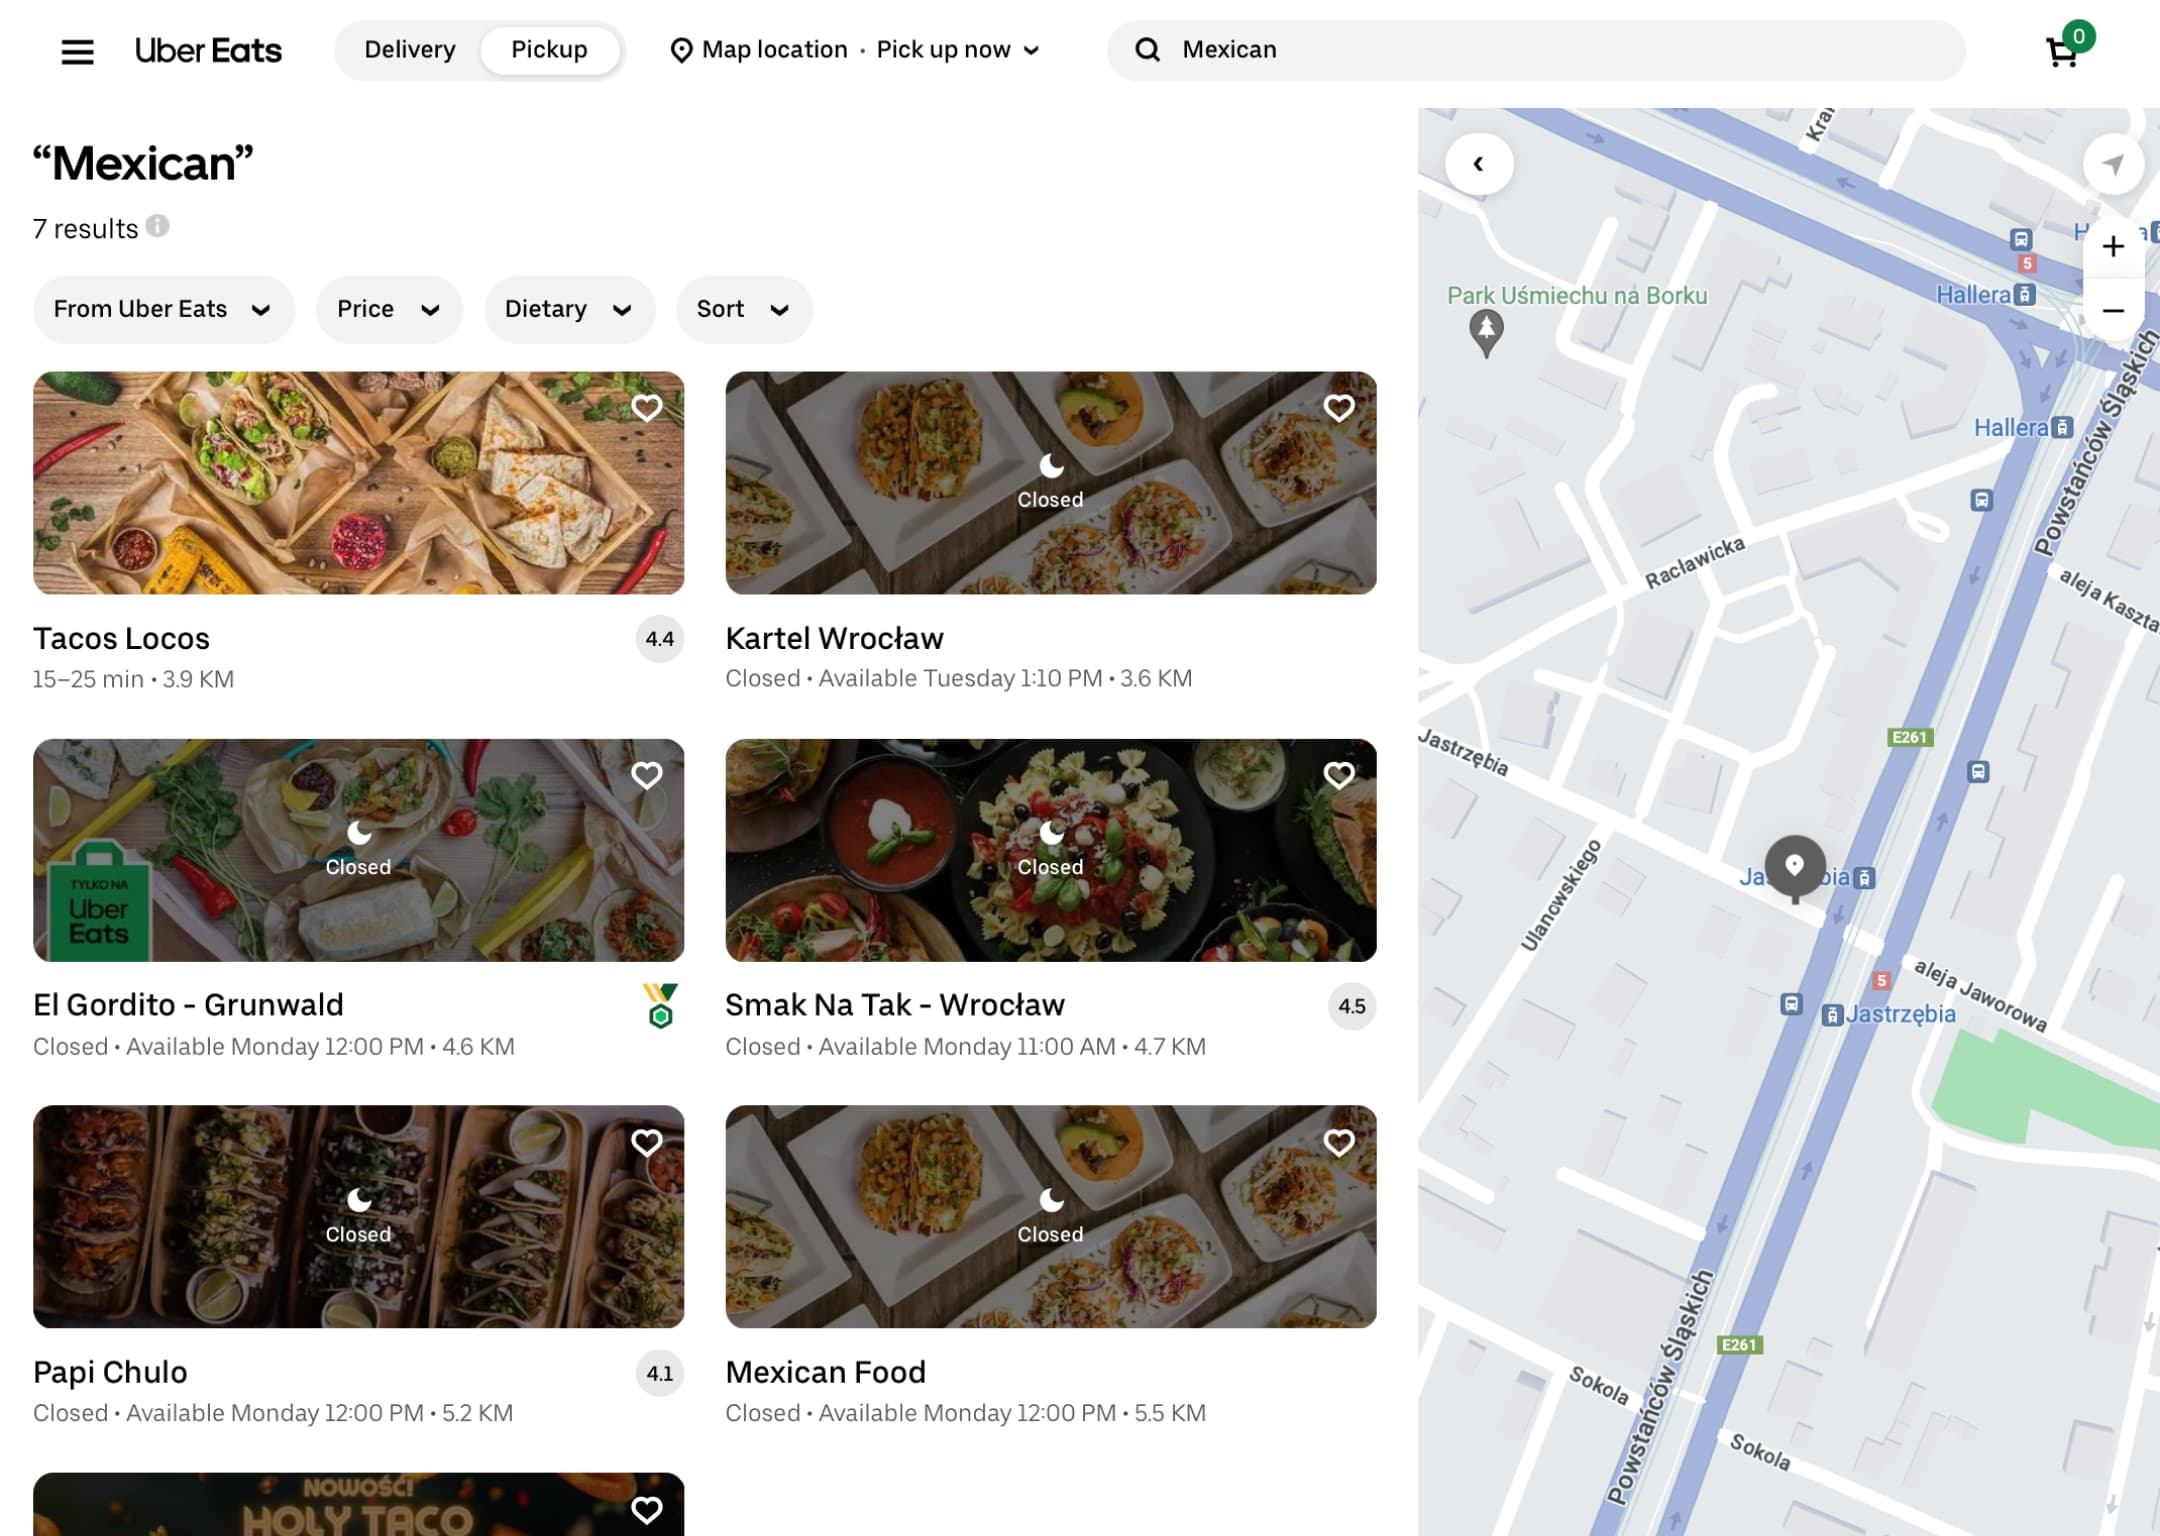Image resolution: width=2160 pixels, height=1536 pixels.
Task: Click Smak Na Tak Monday 11:00 AM text
Action: tap(966, 1046)
